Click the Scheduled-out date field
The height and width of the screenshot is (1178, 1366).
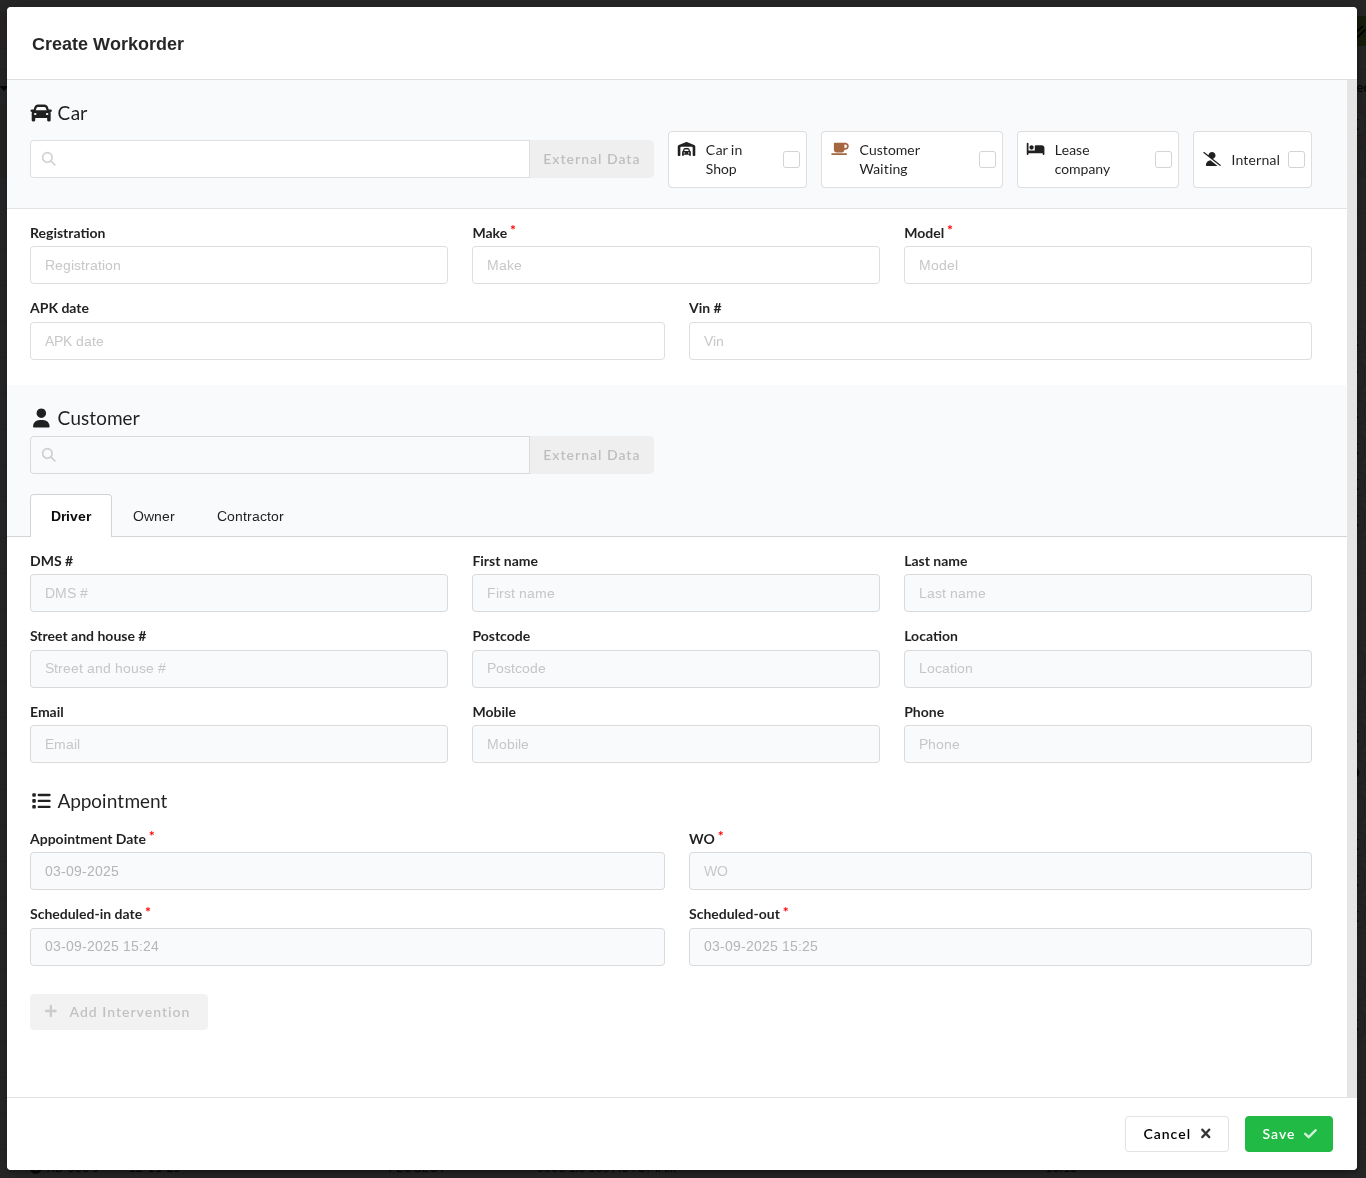click(x=1000, y=947)
